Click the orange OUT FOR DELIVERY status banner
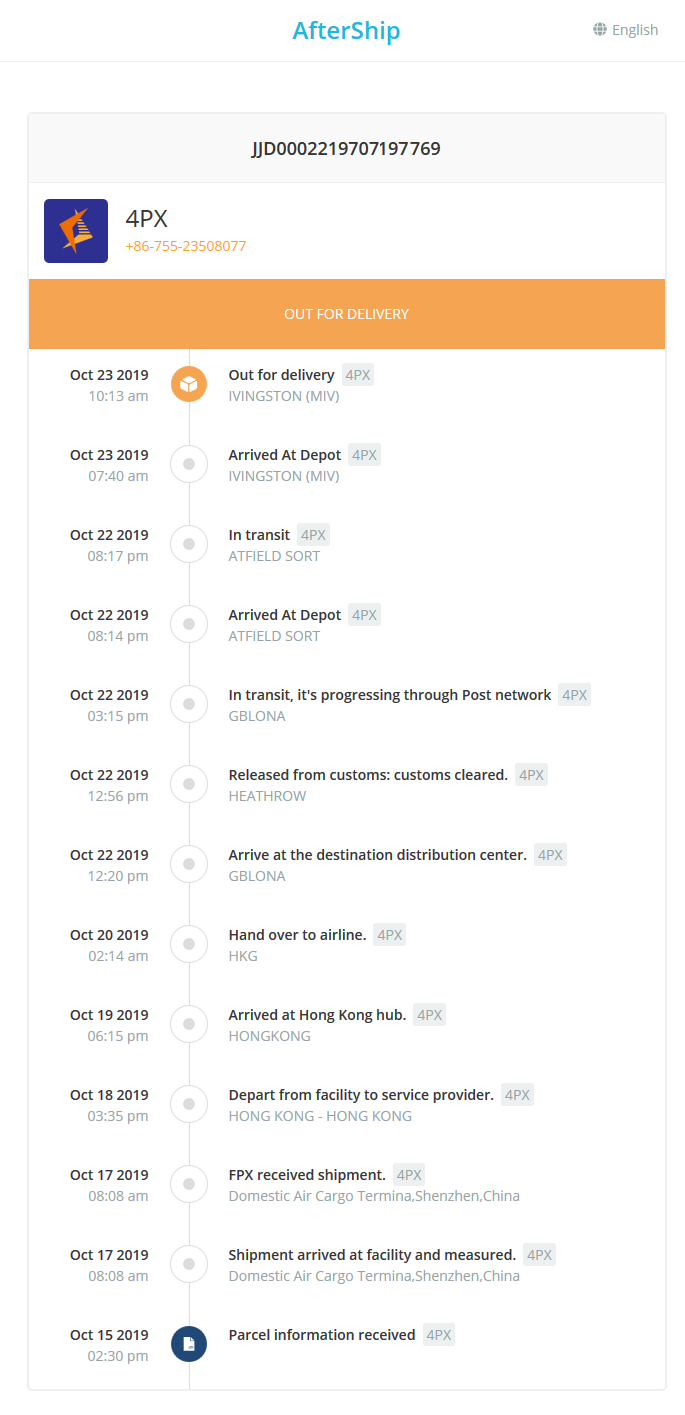Viewport: 685px width, 1415px height. coord(346,314)
